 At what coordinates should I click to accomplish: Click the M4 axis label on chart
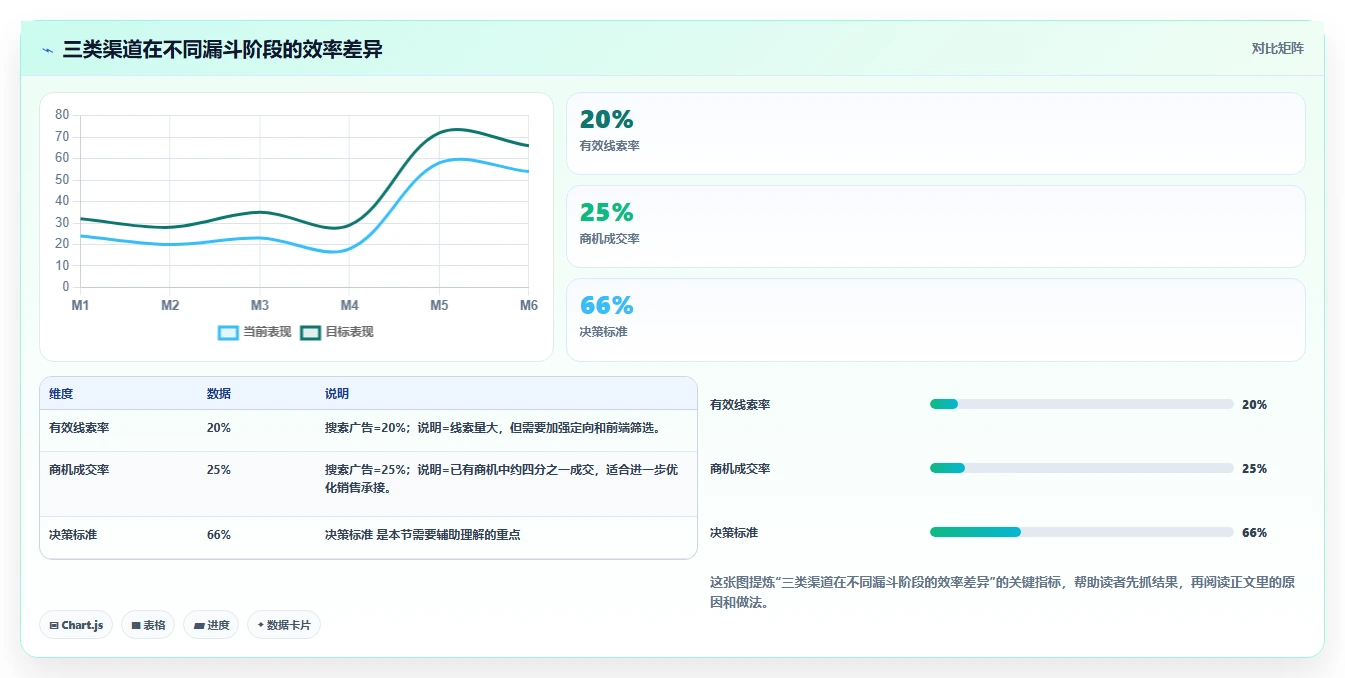click(x=349, y=305)
